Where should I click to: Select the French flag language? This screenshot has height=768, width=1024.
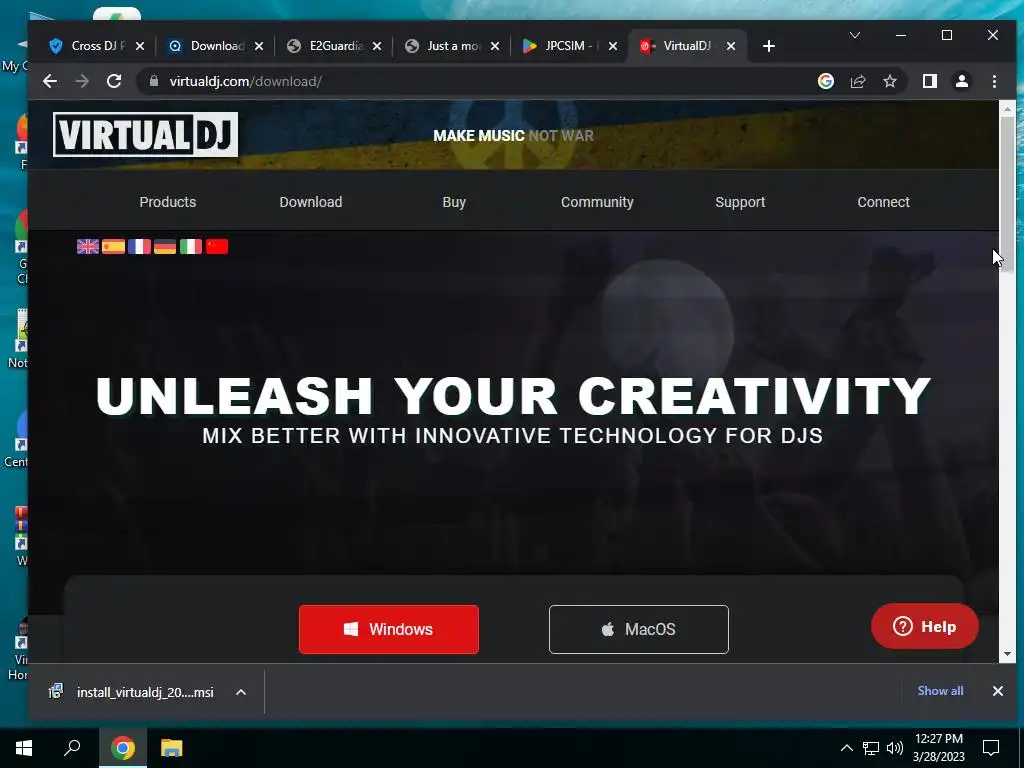click(139, 246)
